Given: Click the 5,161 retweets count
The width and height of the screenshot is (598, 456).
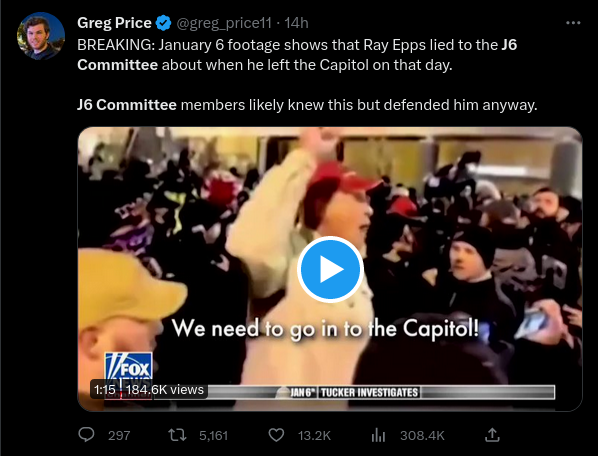Looking at the screenshot, I should click(213, 435).
